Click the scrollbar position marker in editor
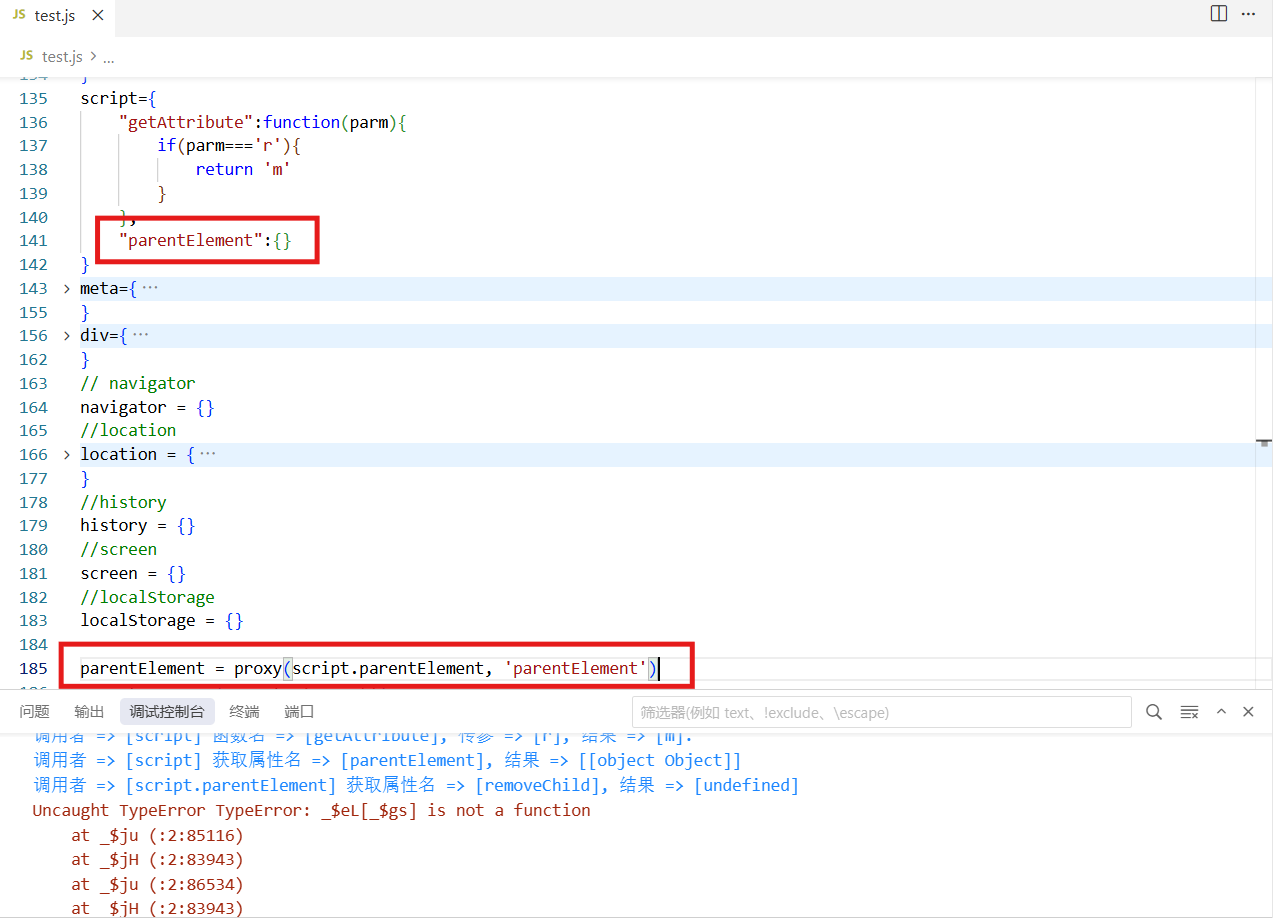 pyautogui.click(x=1264, y=441)
